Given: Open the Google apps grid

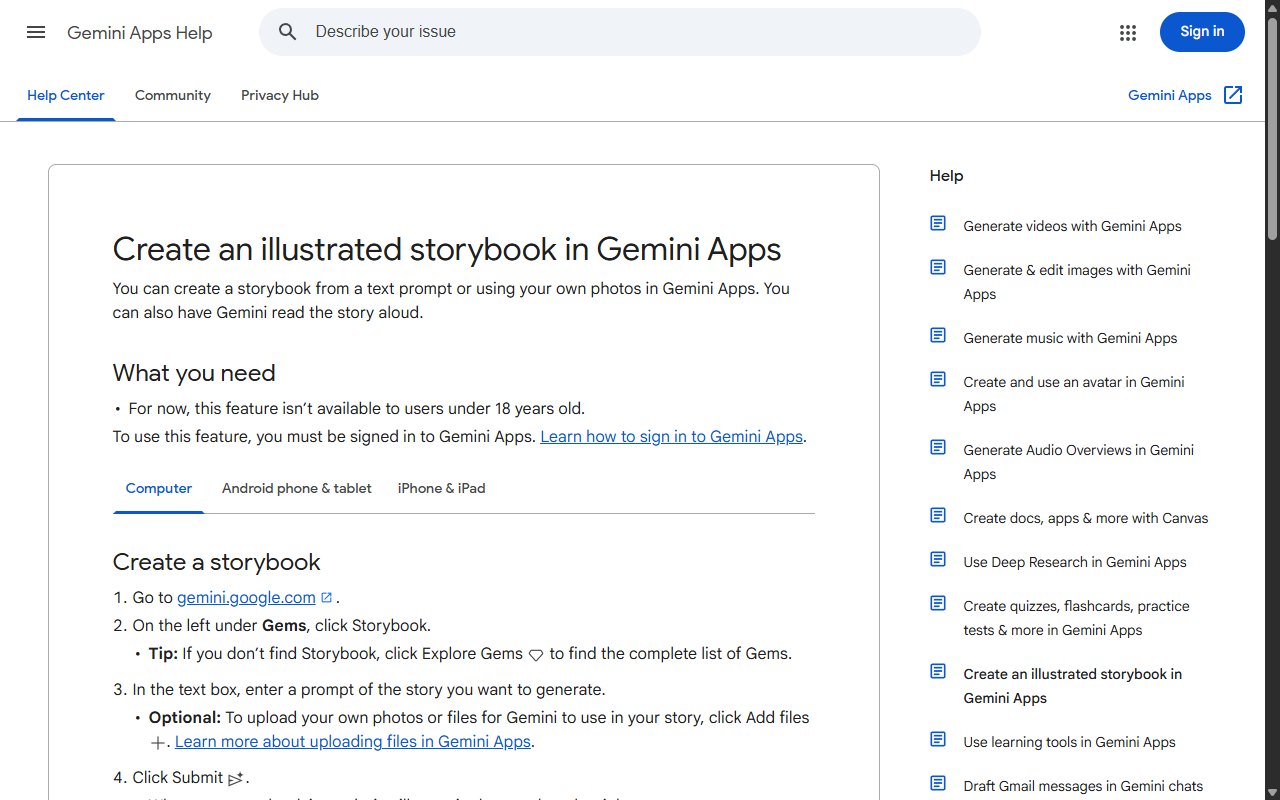Looking at the screenshot, I should [x=1128, y=32].
